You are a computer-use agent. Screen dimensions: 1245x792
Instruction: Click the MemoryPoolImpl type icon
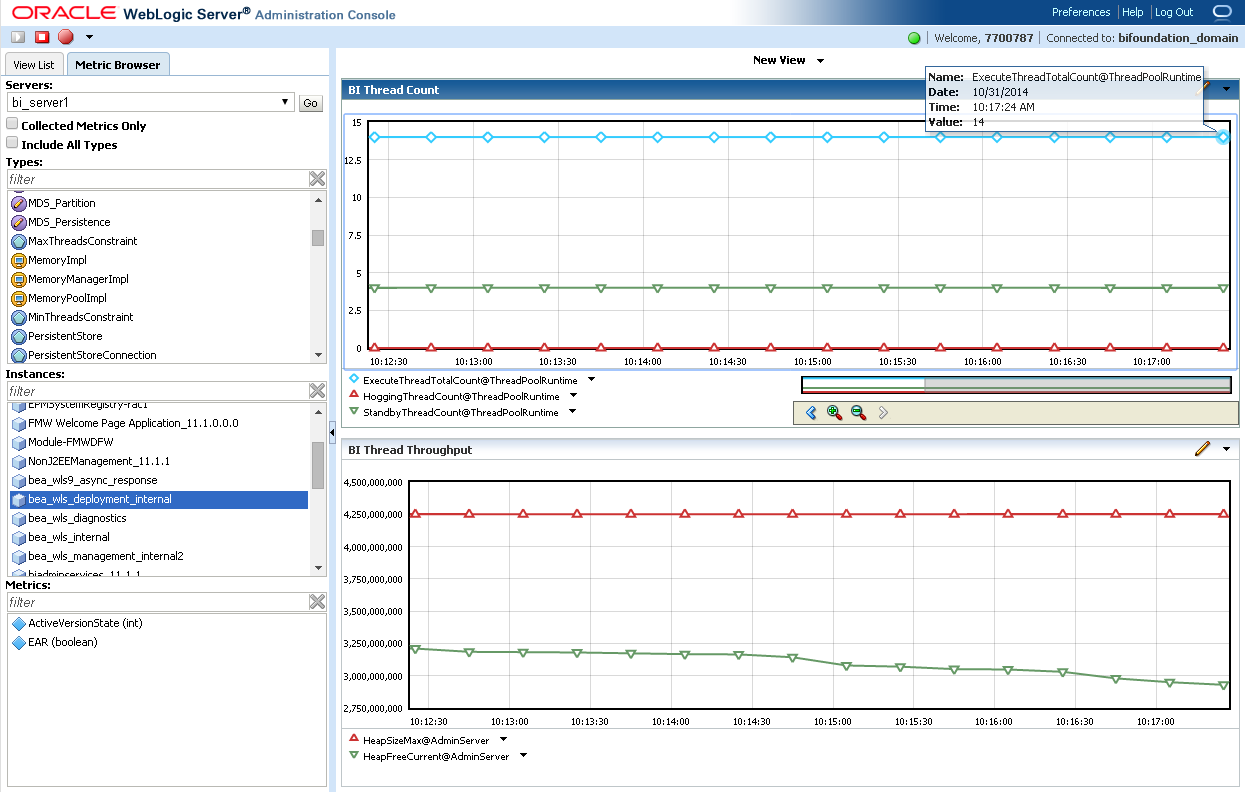tap(18, 298)
